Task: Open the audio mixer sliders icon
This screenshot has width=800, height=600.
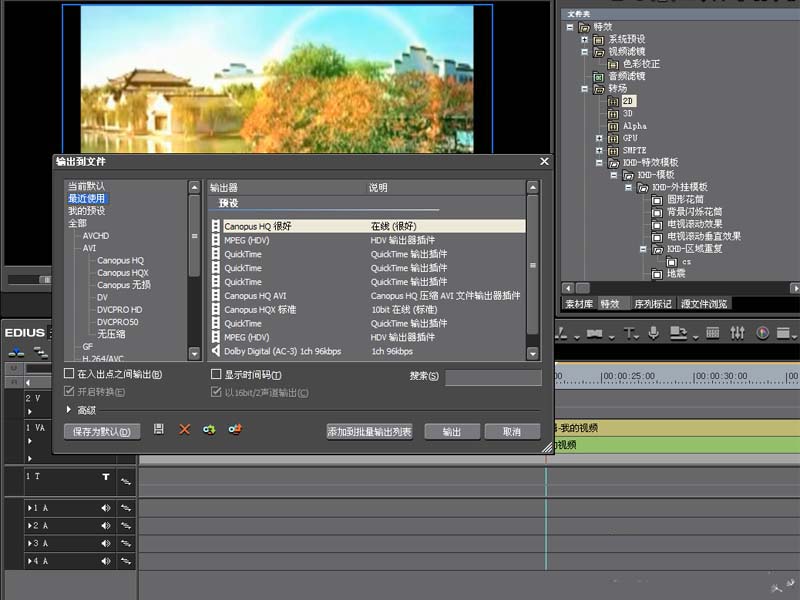Action: pyautogui.click(x=737, y=334)
